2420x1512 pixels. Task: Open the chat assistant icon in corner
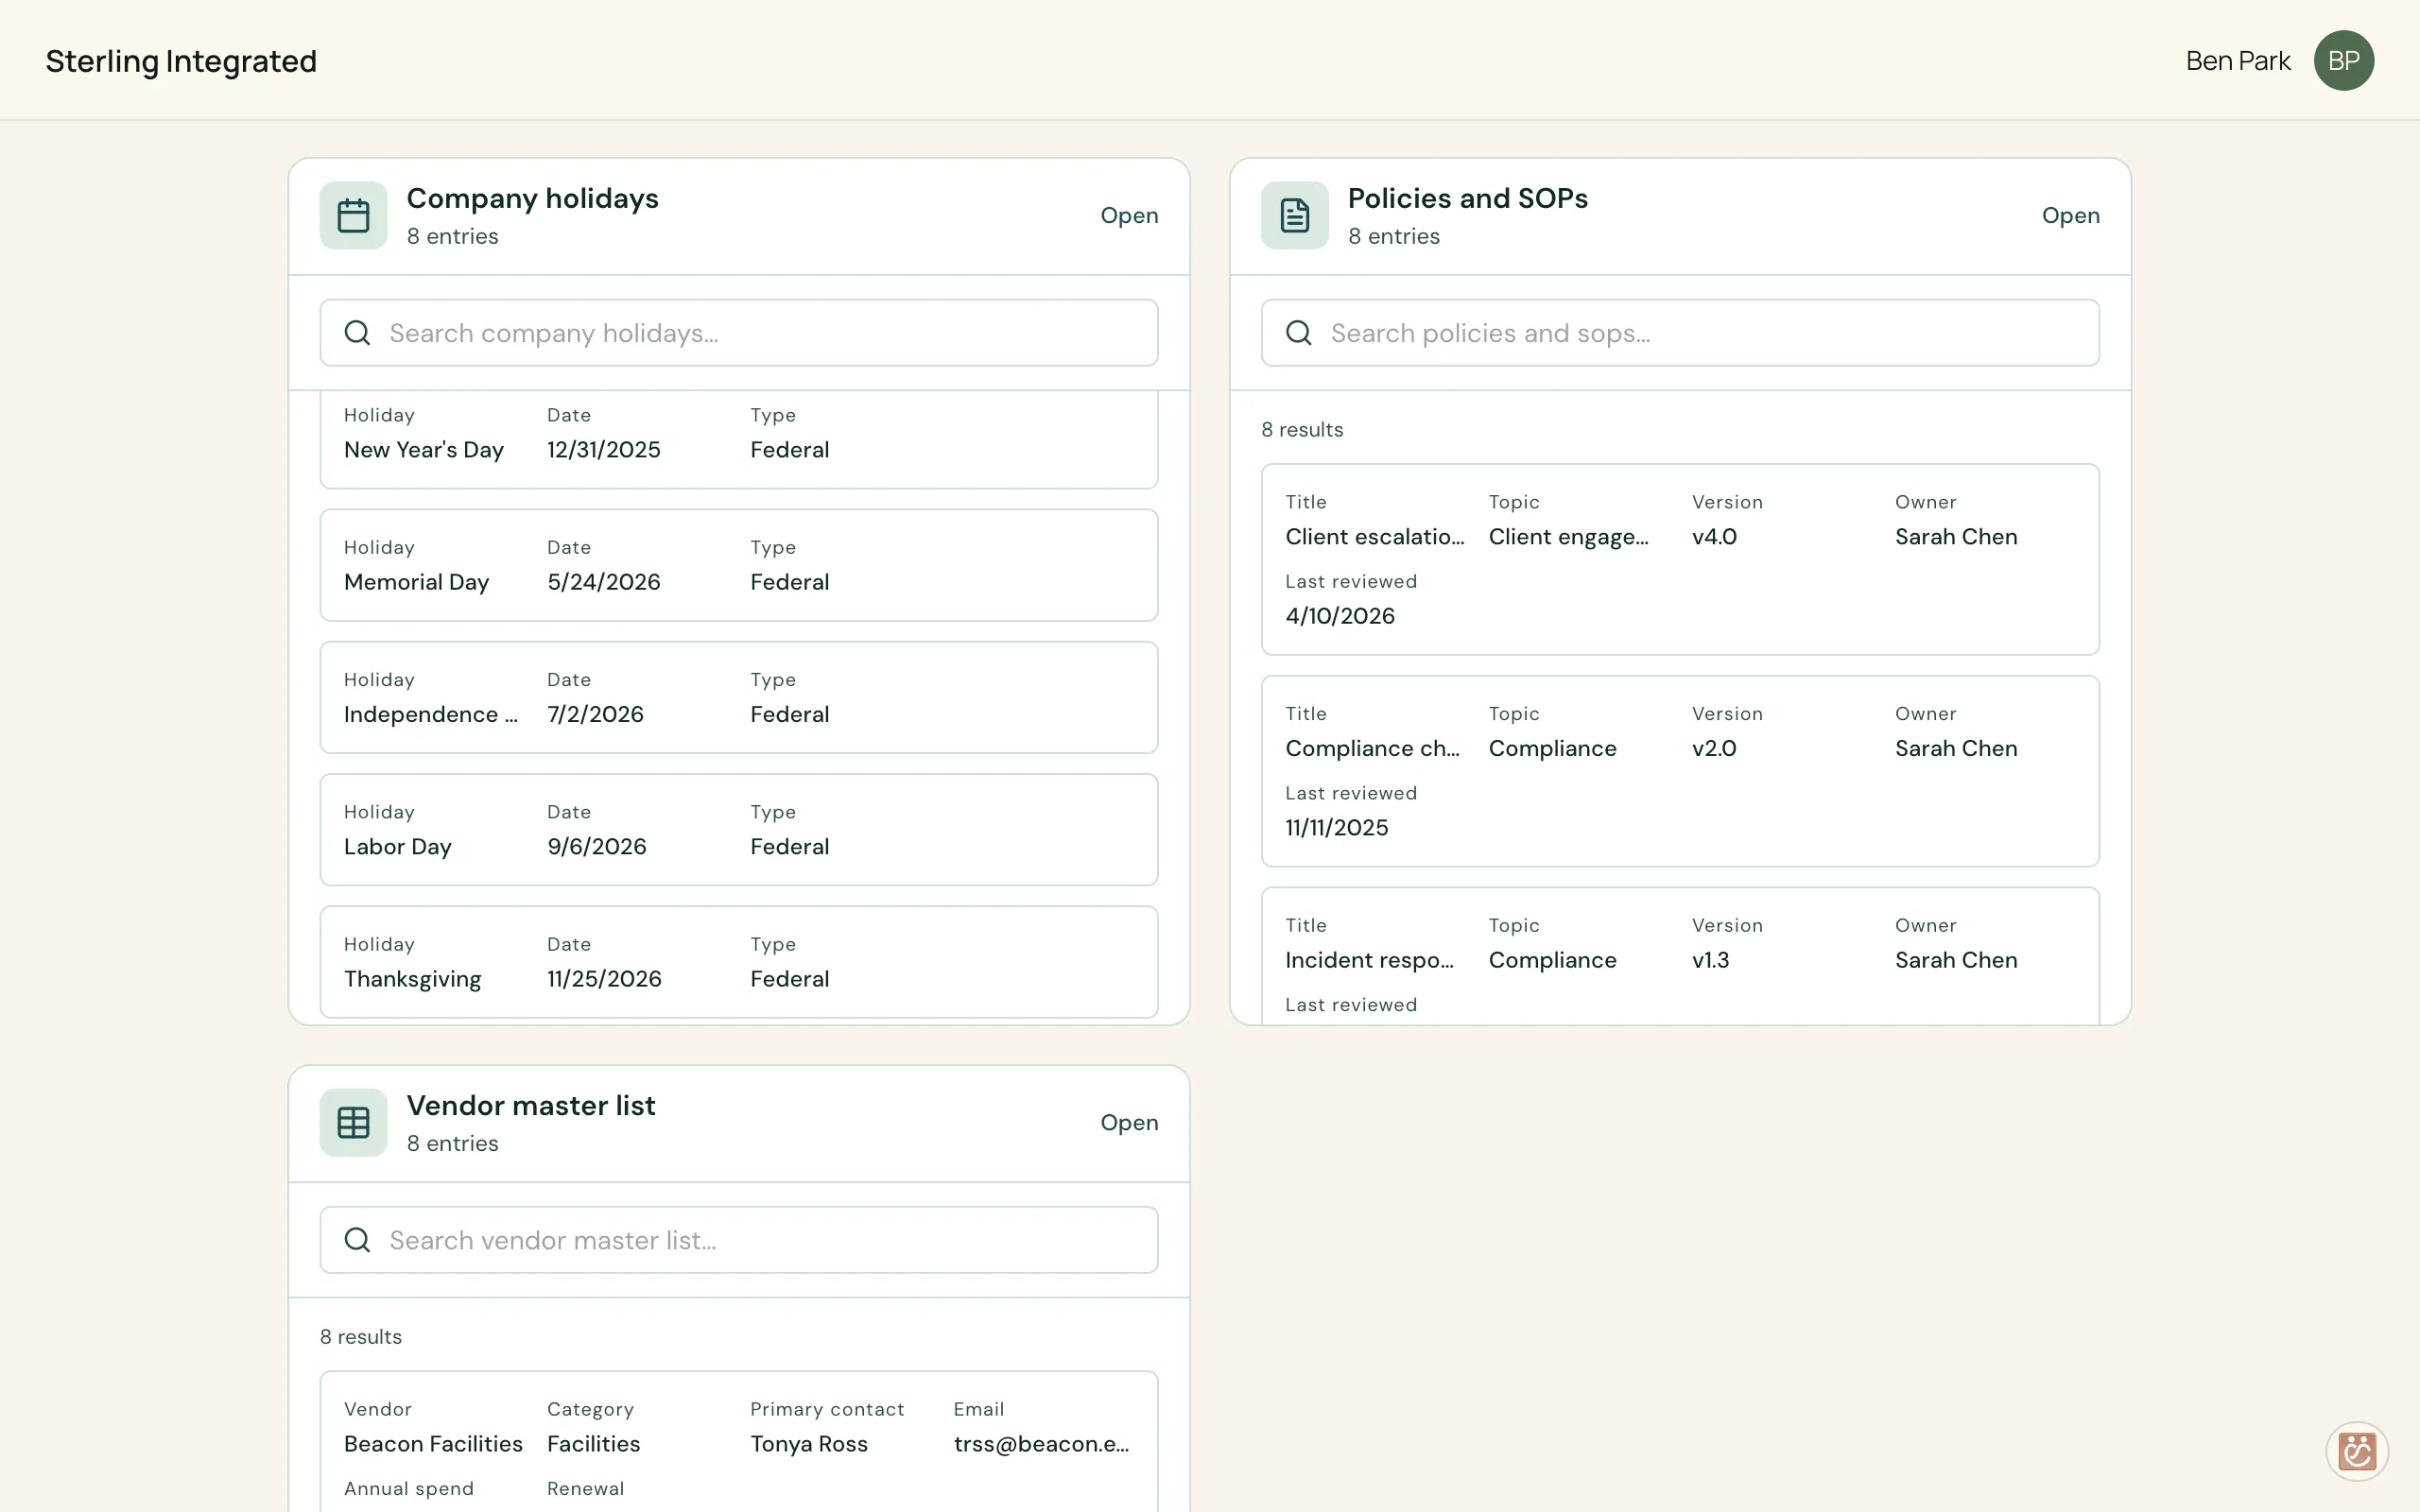(x=2356, y=1450)
